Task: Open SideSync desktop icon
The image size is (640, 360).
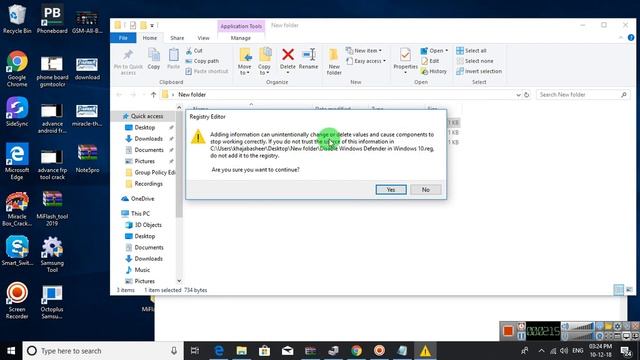Action: [x=17, y=111]
